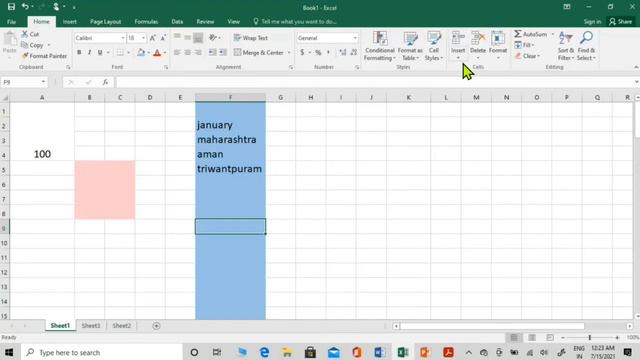Screen dimensions: 640x360
Task: Open Cell Styles gallery
Action: click(433, 46)
